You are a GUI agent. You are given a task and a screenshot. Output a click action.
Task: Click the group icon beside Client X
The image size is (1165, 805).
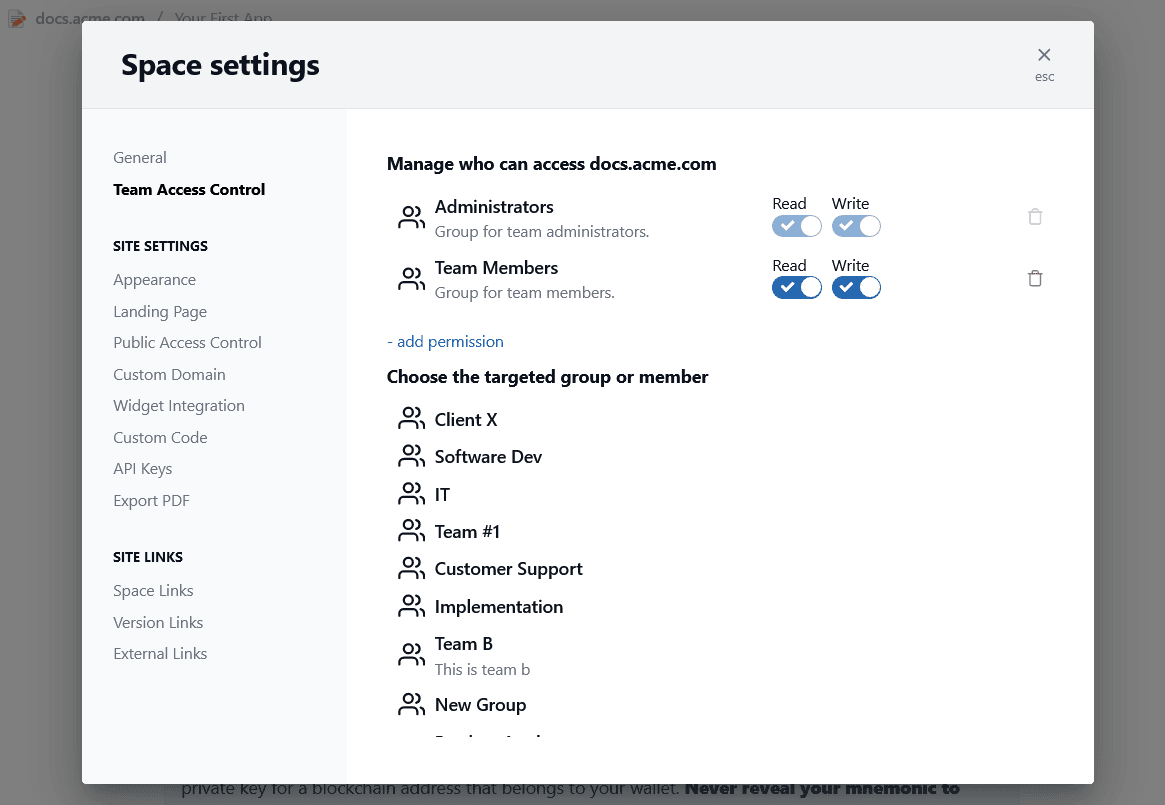coord(411,419)
